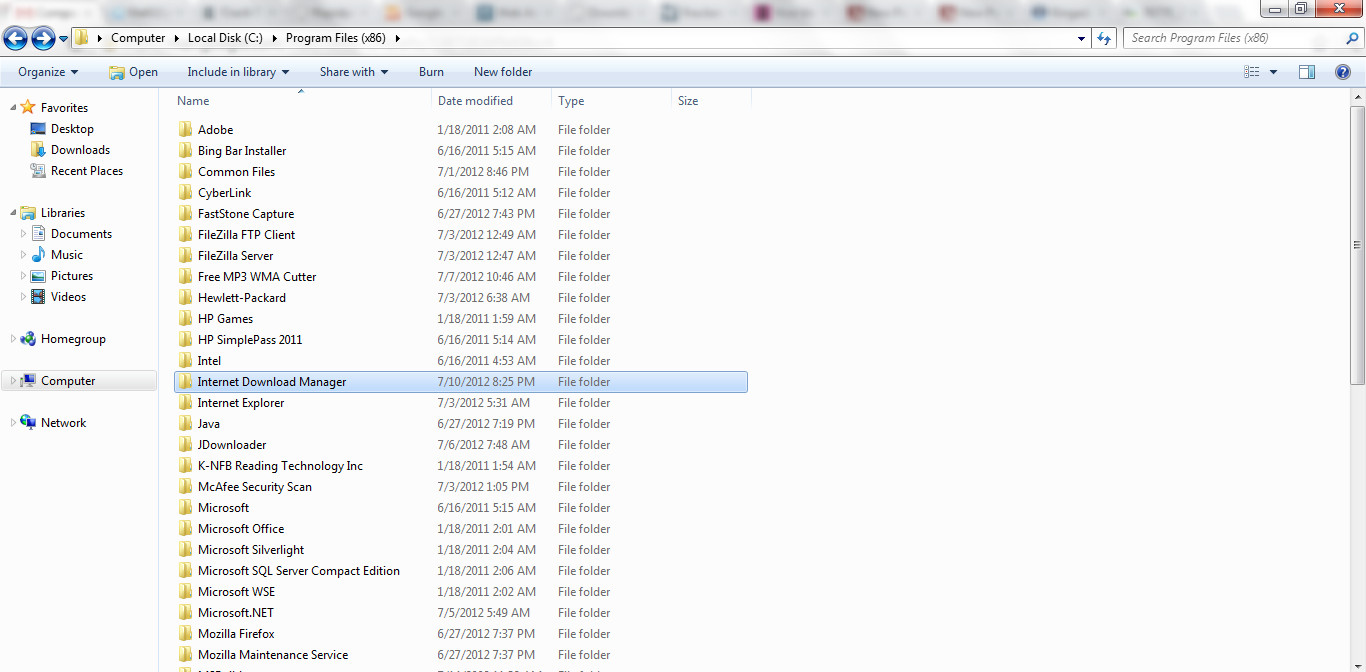Screen dimensions: 1366x672
Task: Expand the Pictures library arrow
Action: coord(24,276)
